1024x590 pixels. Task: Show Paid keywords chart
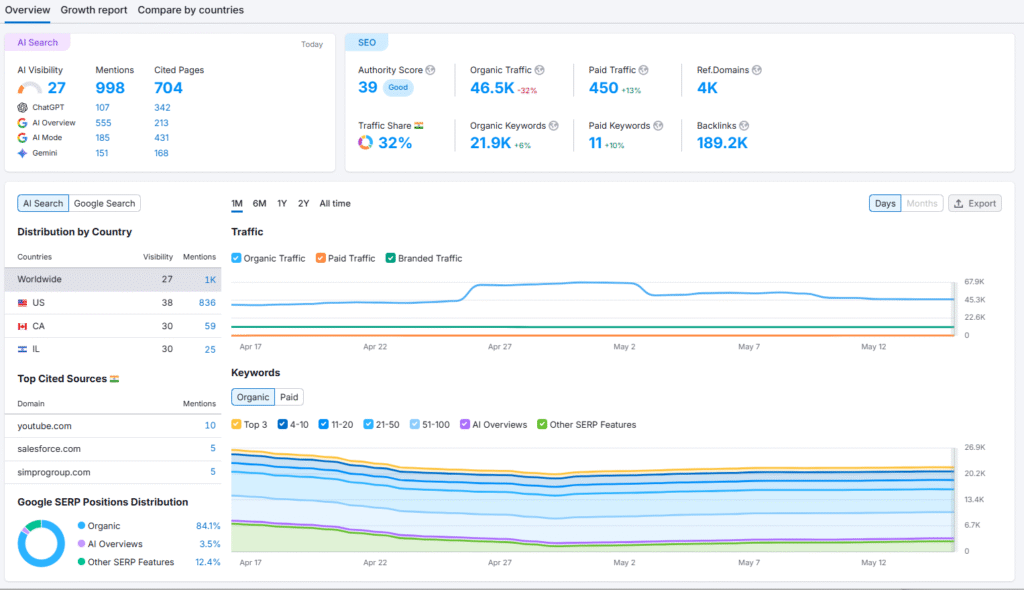click(289, 397)
